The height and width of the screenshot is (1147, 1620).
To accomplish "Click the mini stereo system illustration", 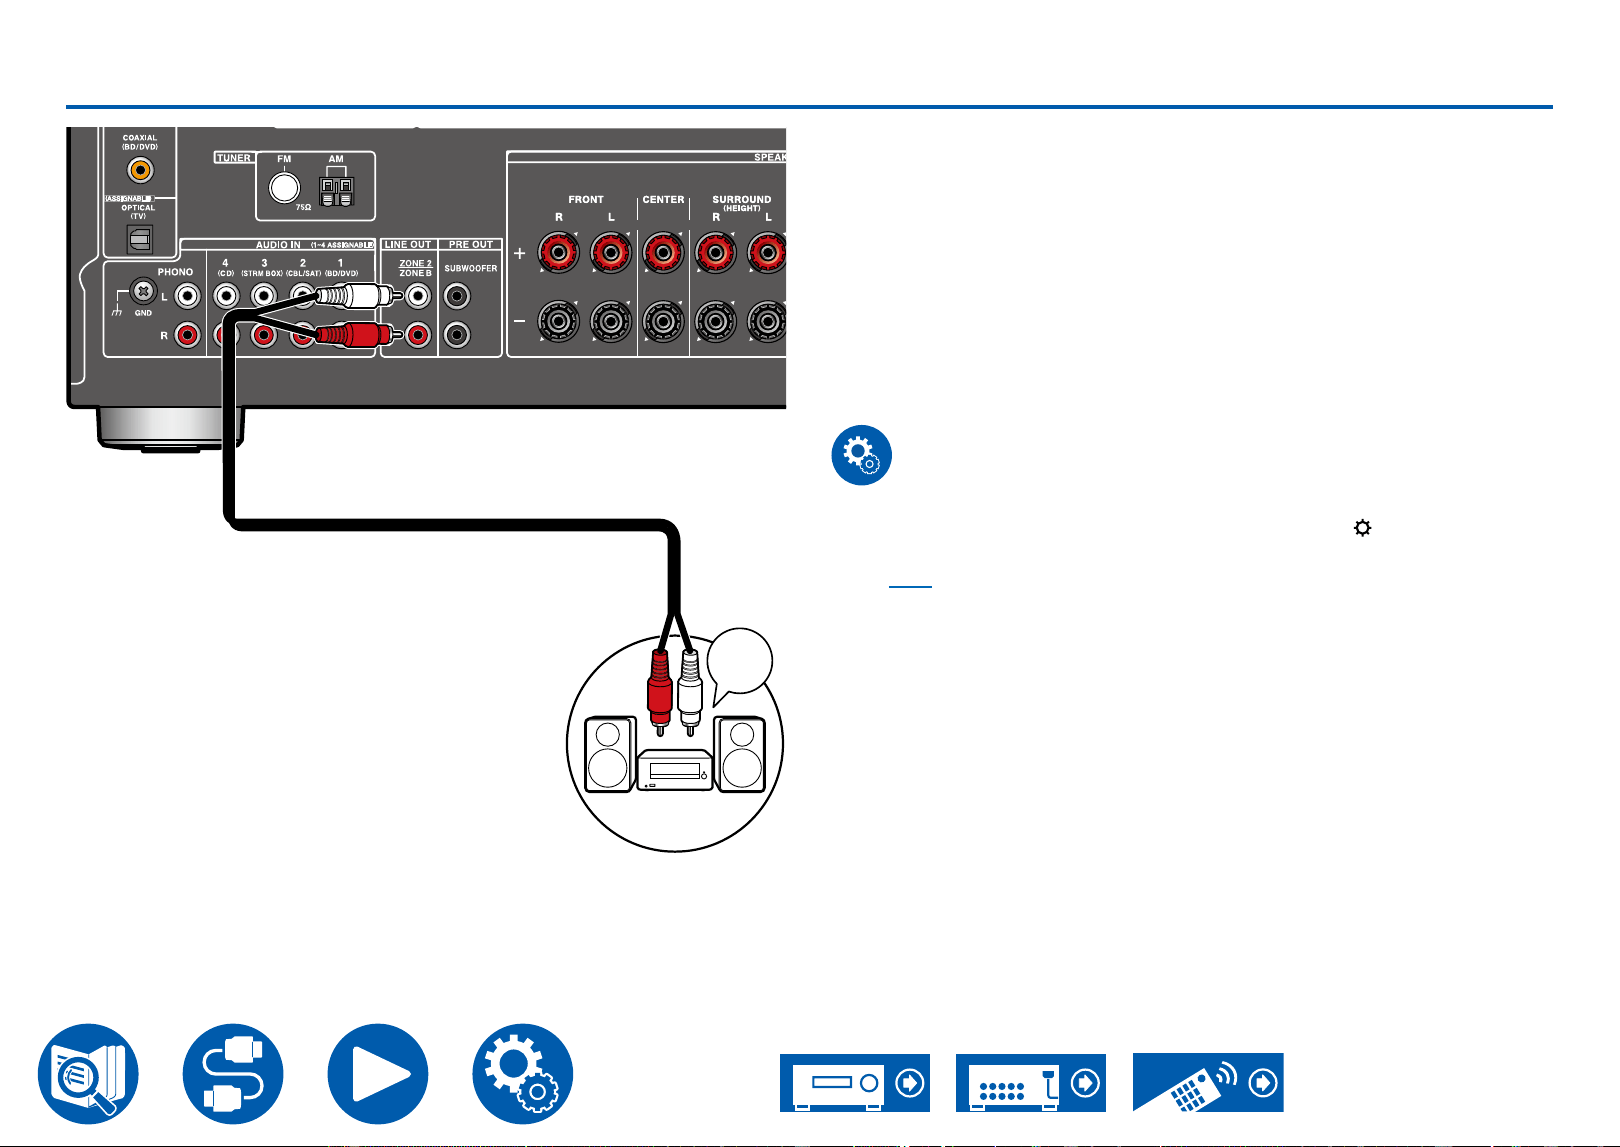I will (x=675, y=754).
